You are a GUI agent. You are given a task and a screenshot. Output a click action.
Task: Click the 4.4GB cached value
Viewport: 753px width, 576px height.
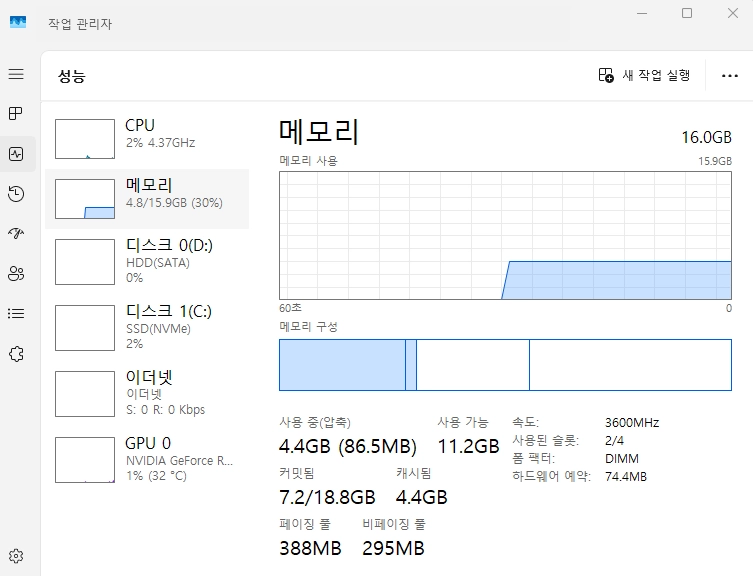422,497
